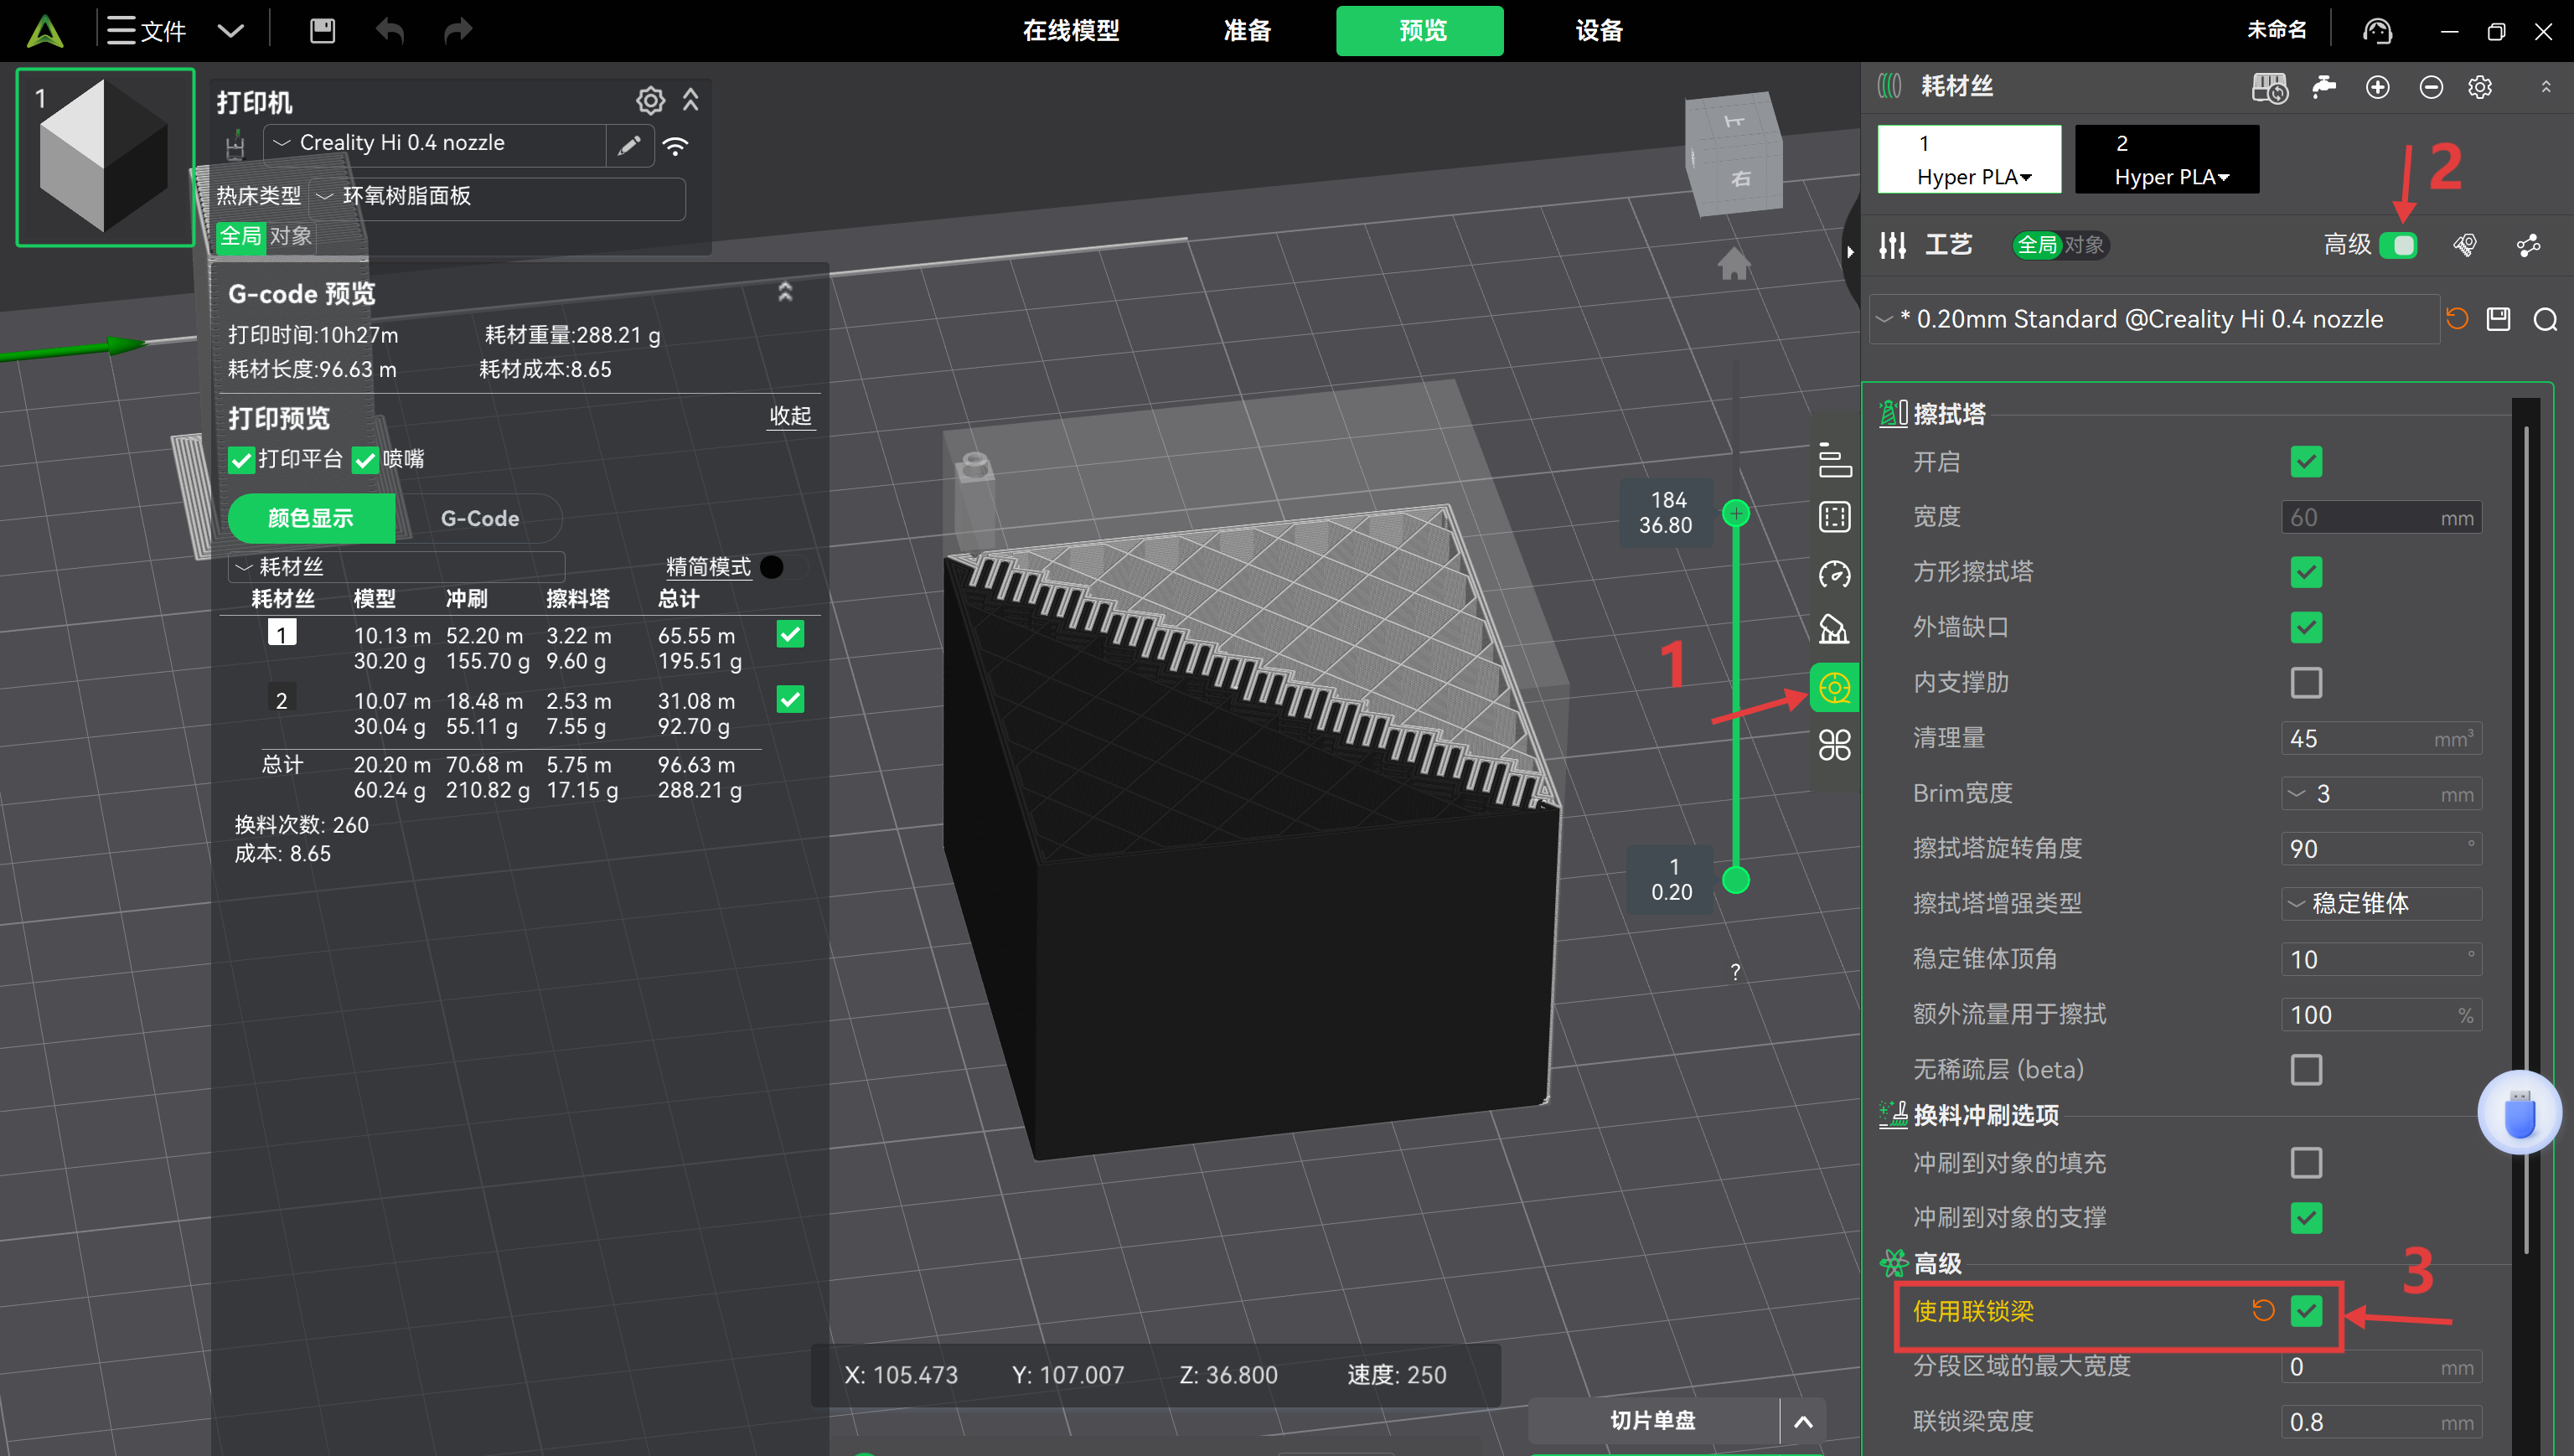Click the save project icon
This screenshot has width=2574, height=1456.
[322, 31]
